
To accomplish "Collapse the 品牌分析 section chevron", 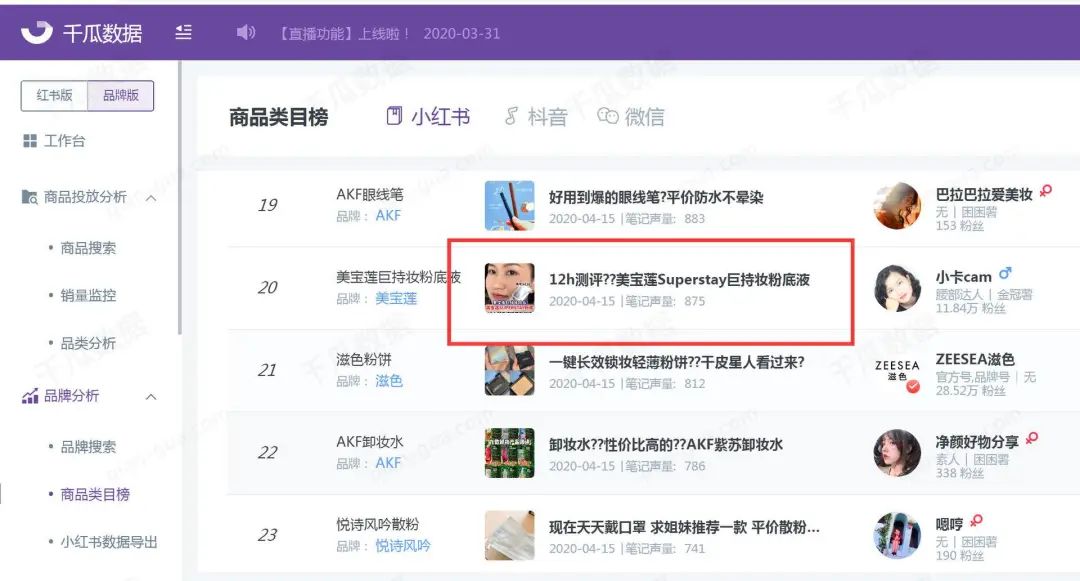I will [x=152, y=397].
